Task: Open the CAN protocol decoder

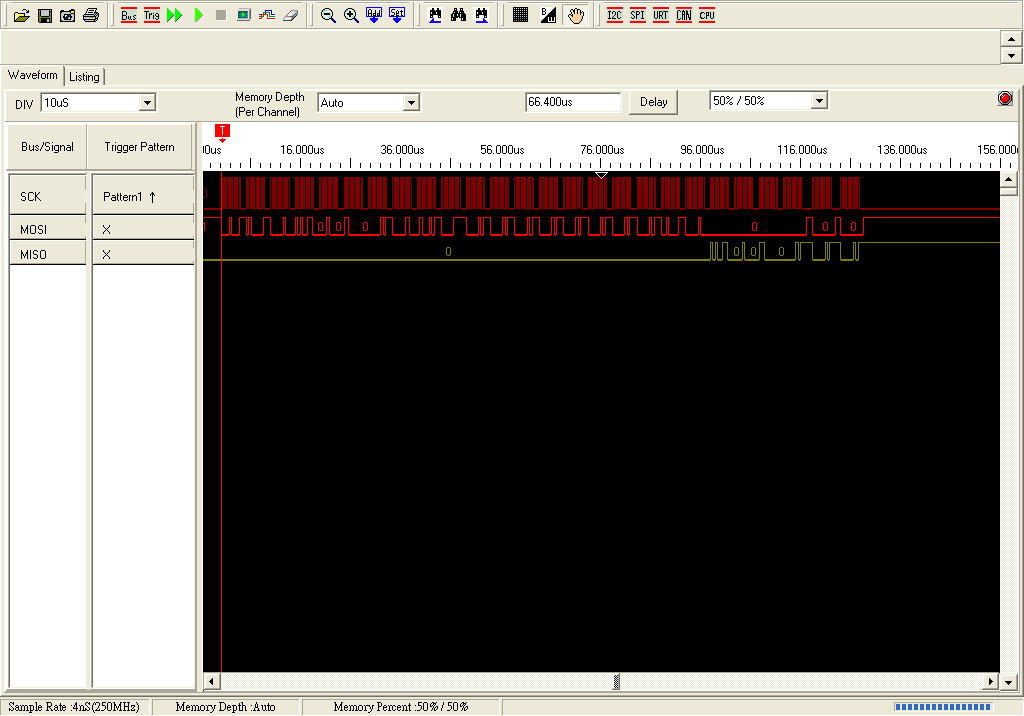Action: (x=684, y=16)
